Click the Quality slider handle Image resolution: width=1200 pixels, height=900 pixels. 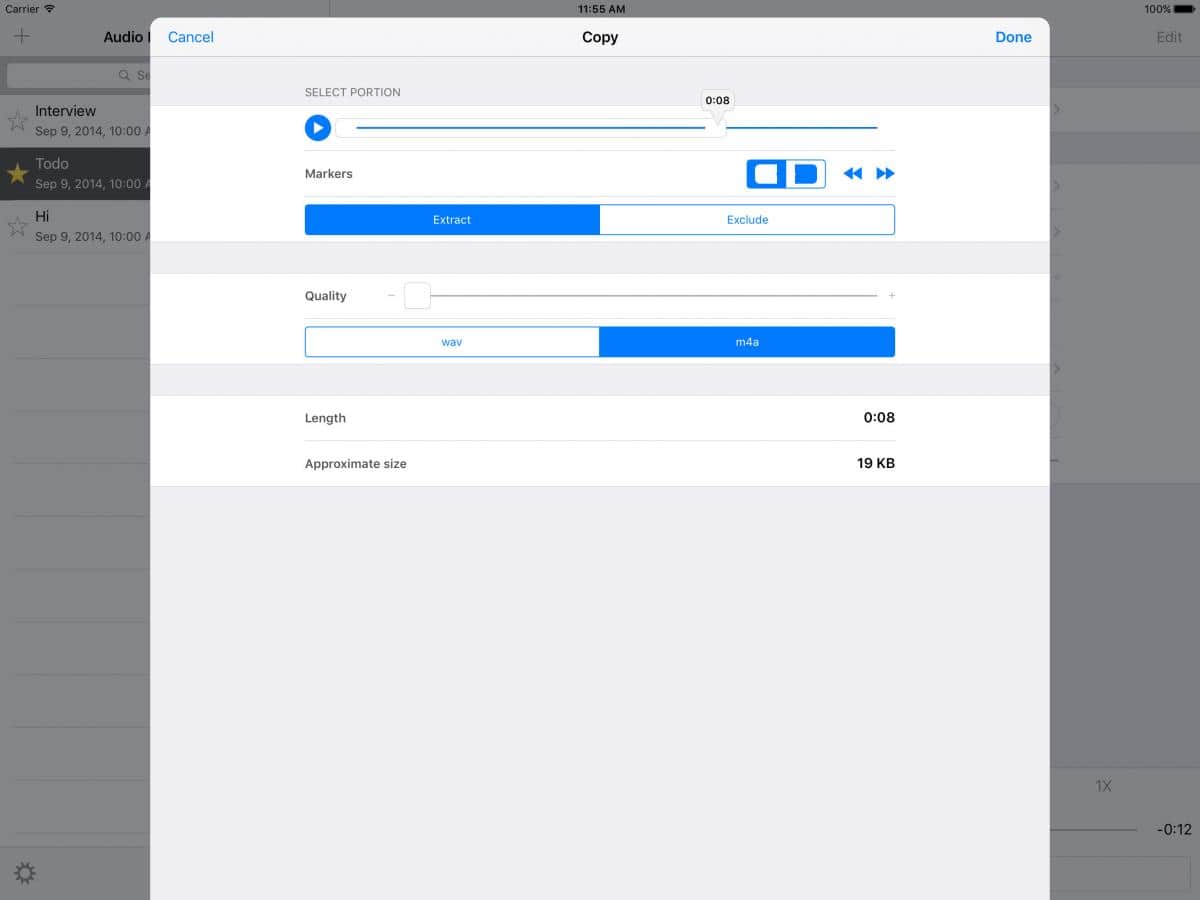pyautogui.click(x=417, y=296)
